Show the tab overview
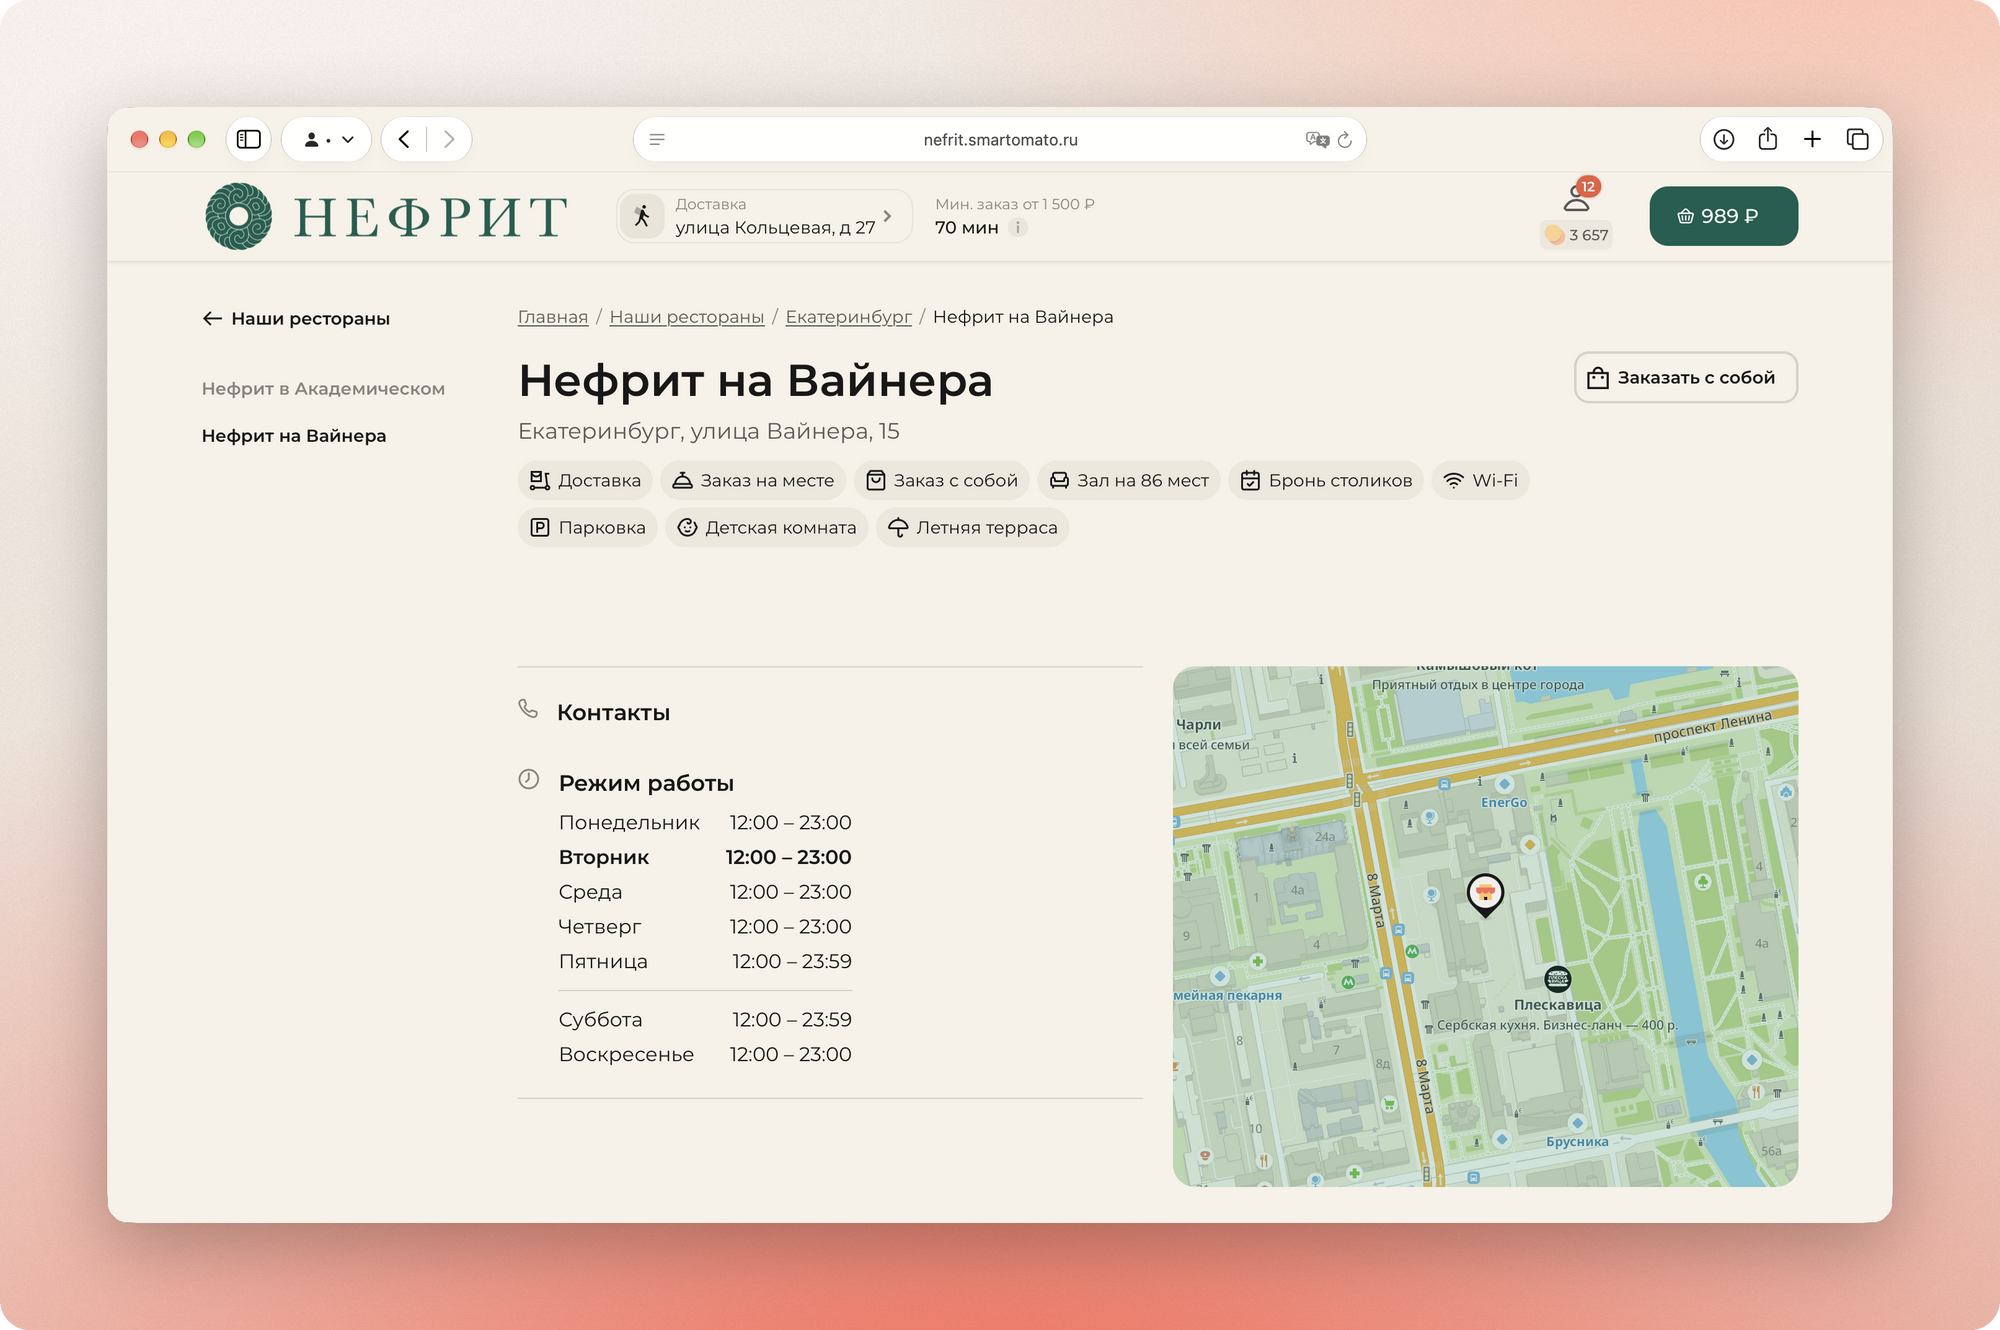Image resolution: width=2000 pixels, height=1330 pixels. point(1857,139)
